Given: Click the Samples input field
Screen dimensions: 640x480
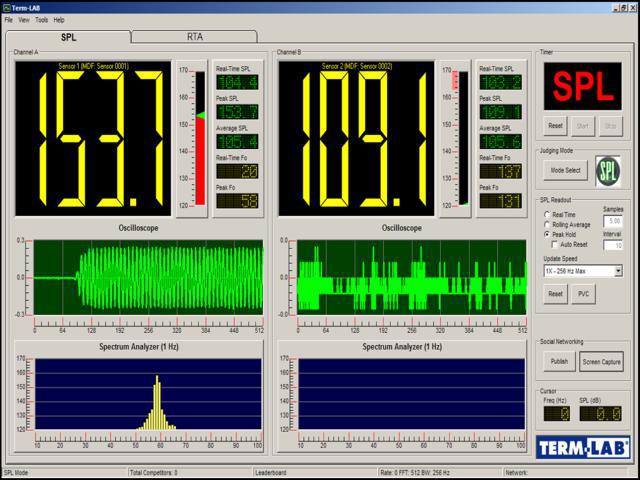Looking at the screenshot, I should click(x=614, y=220).
